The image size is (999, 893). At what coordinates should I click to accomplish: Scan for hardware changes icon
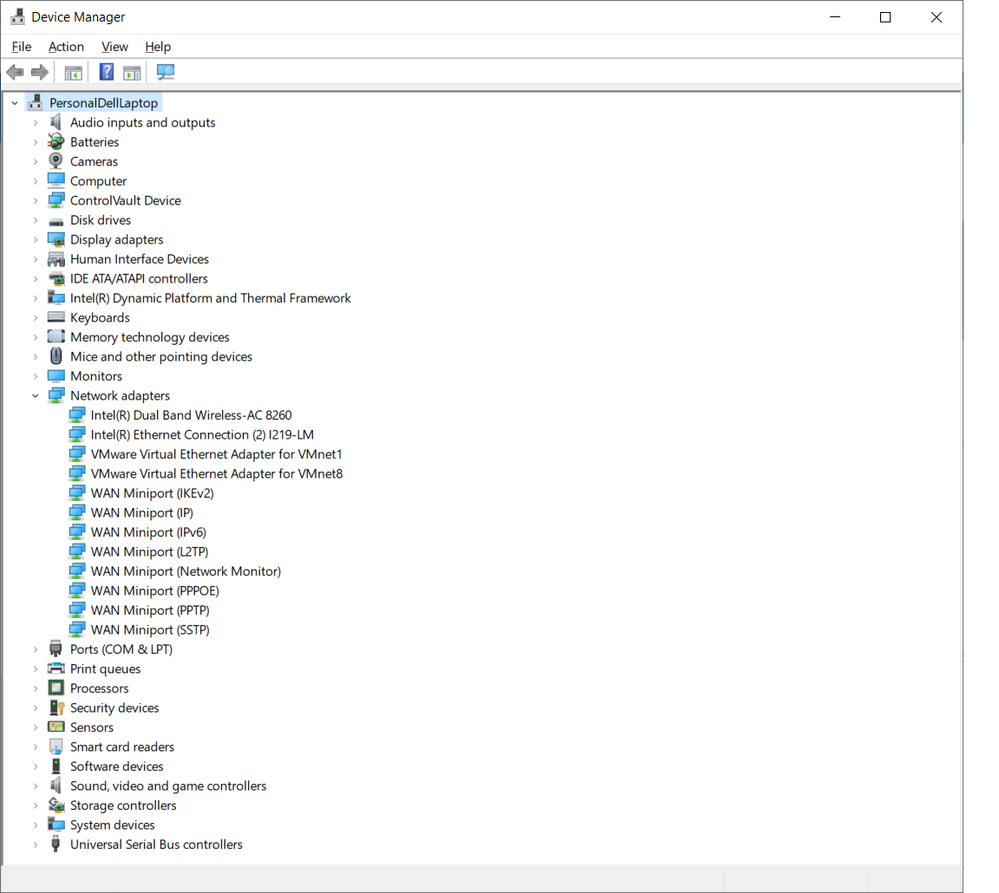click(166, 72)
